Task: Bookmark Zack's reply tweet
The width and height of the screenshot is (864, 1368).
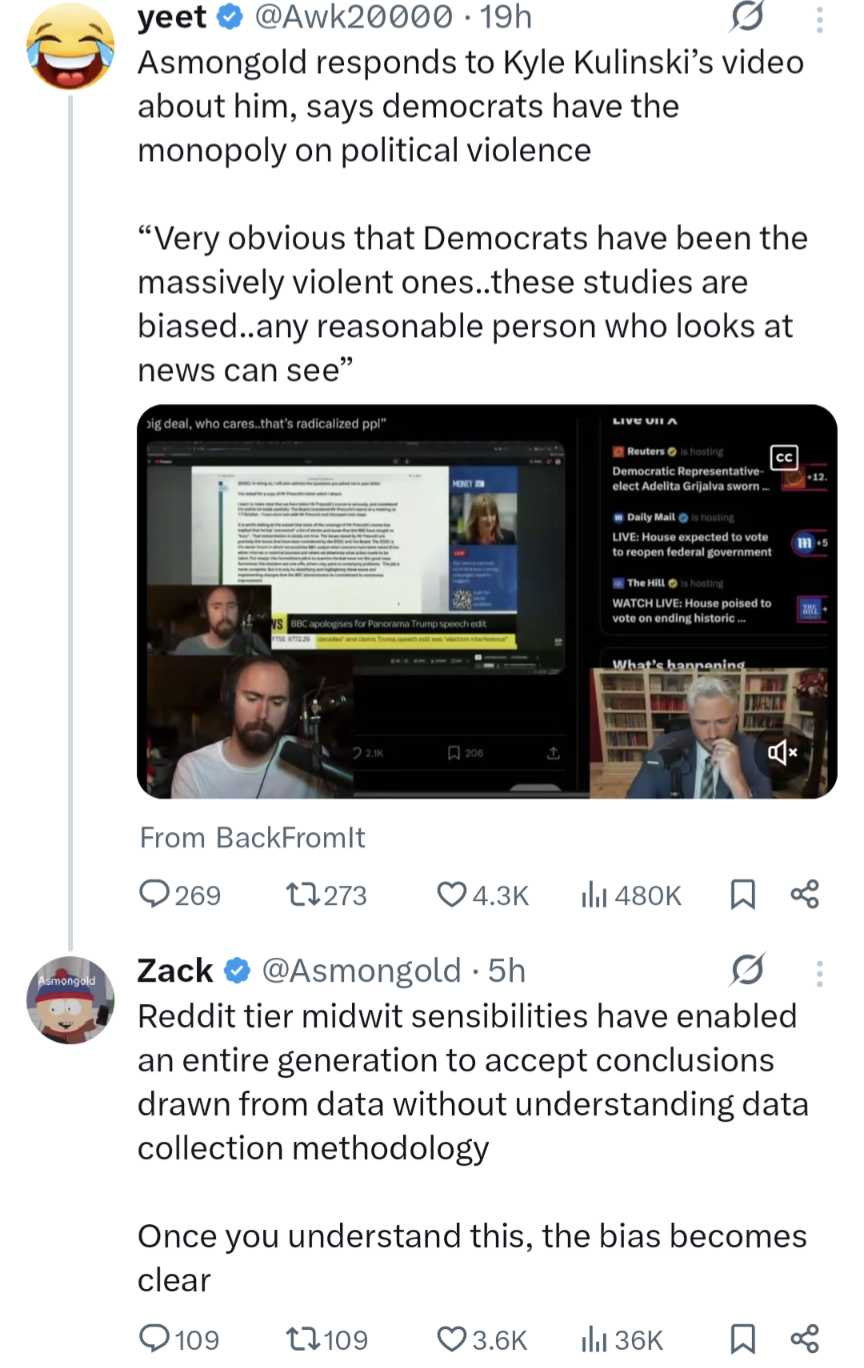Action: (x=743, y=1338)
